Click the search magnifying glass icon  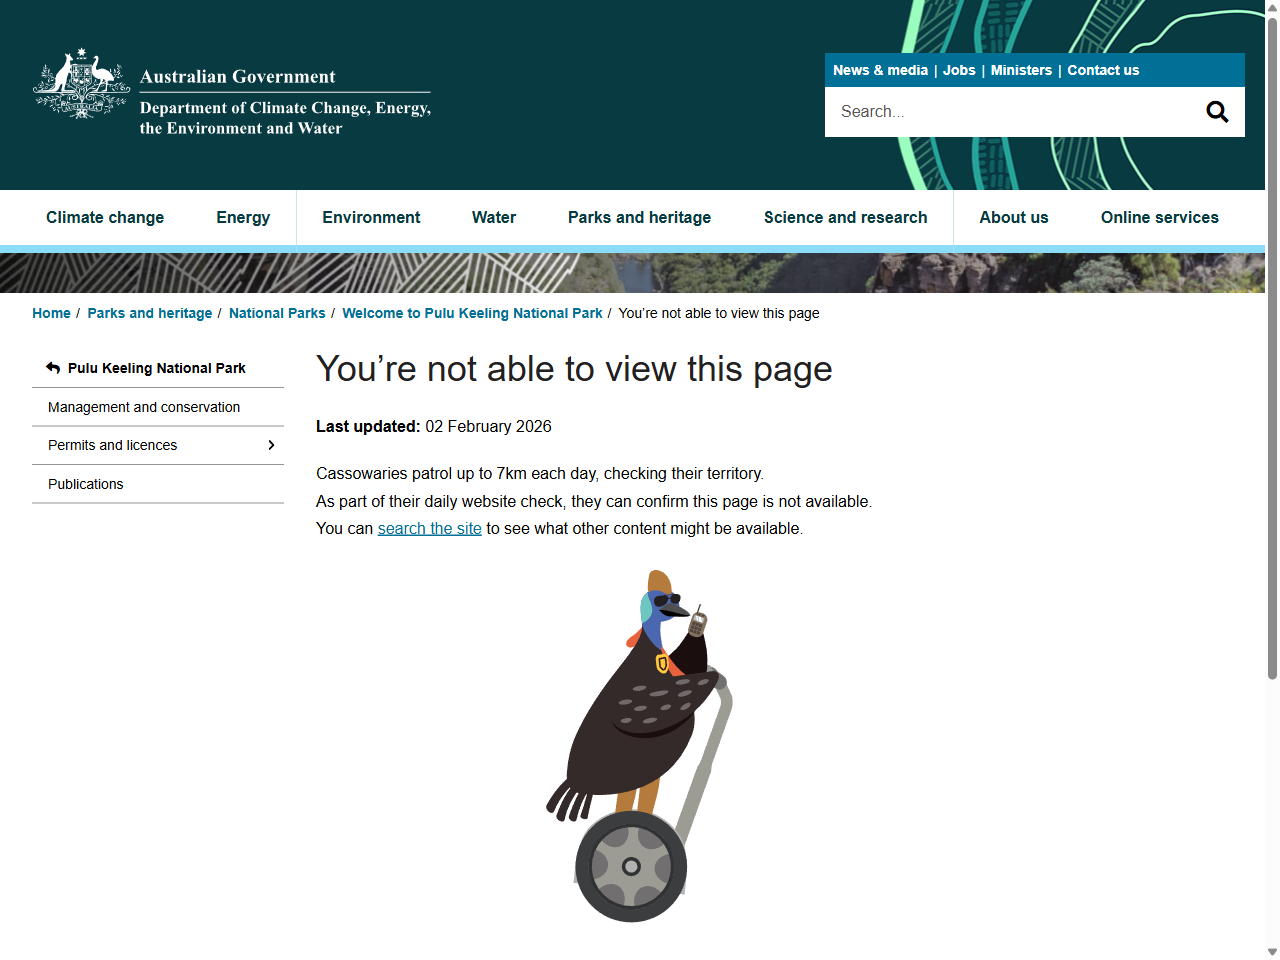(1216, 112)
